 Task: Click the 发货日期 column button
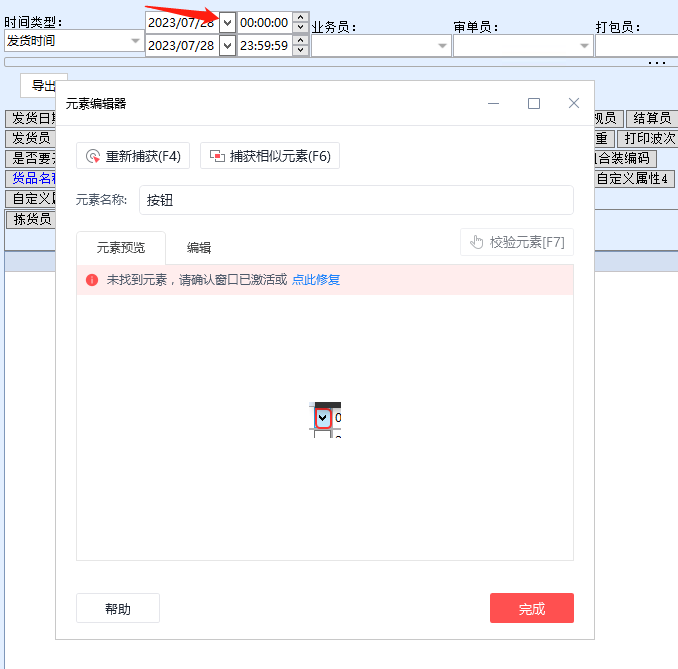[x=31, y=118]
